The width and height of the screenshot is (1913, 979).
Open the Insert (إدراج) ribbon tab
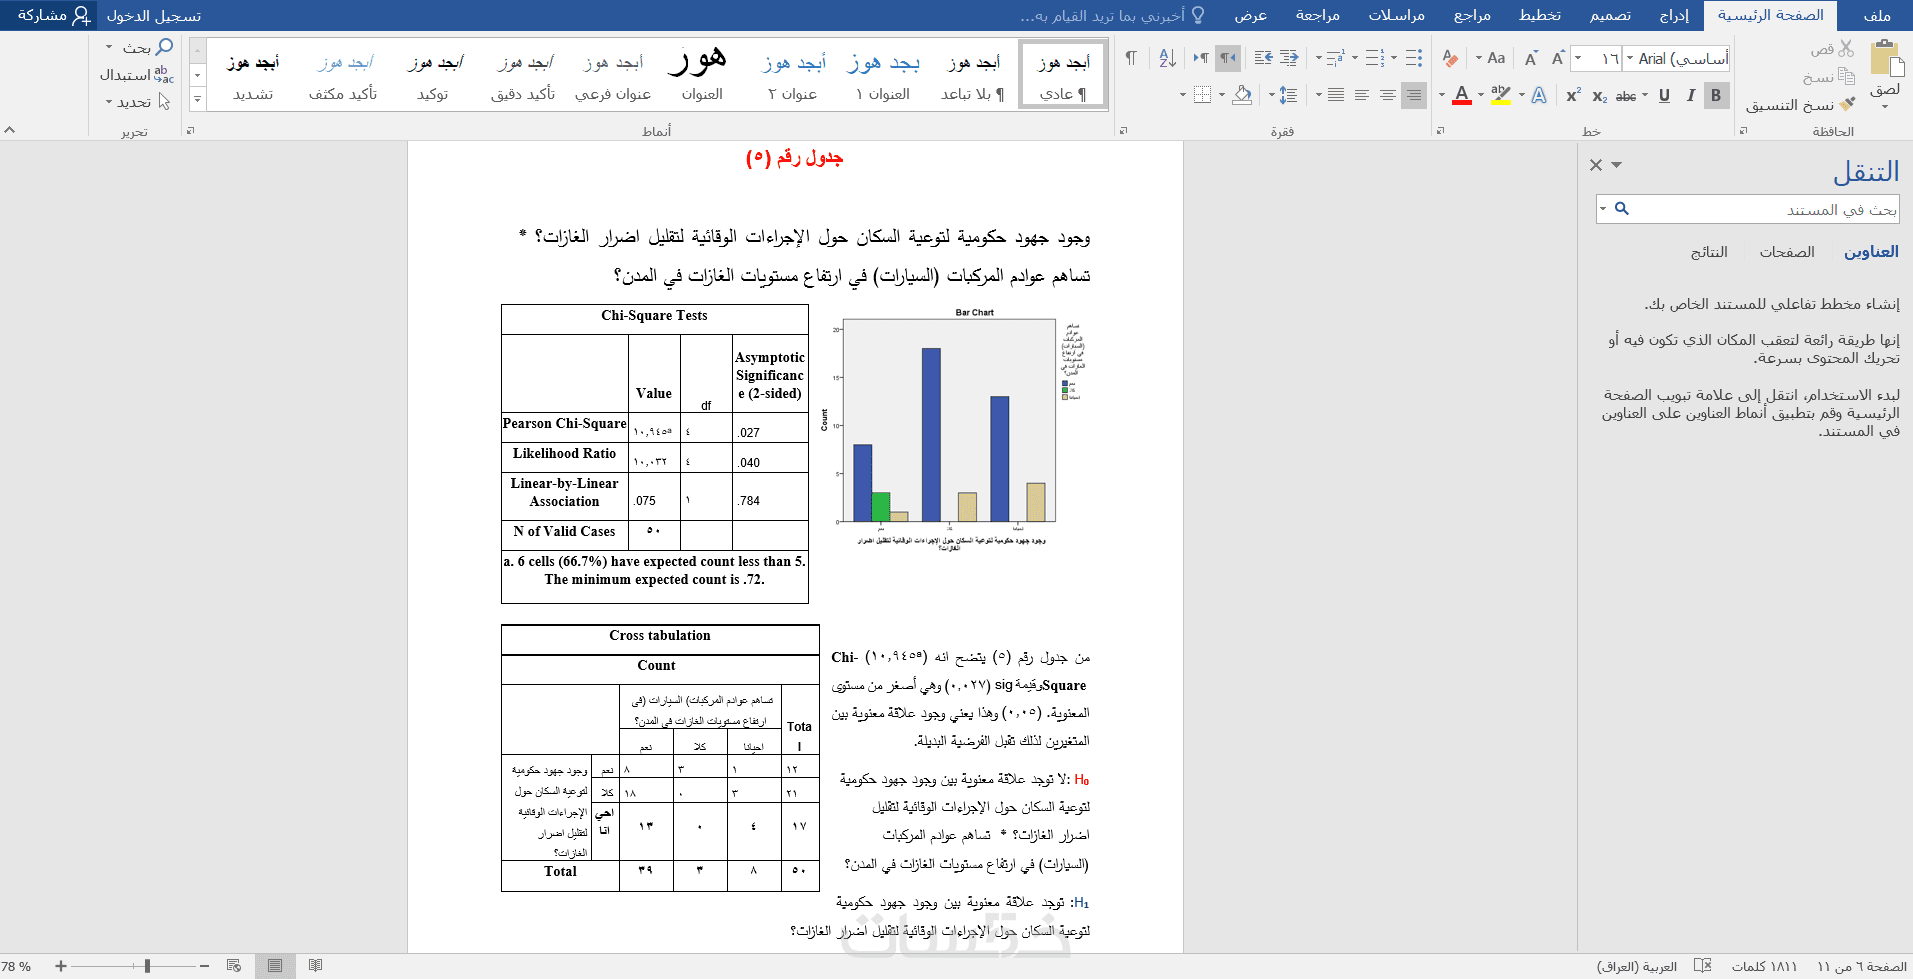click(1674, 15)
